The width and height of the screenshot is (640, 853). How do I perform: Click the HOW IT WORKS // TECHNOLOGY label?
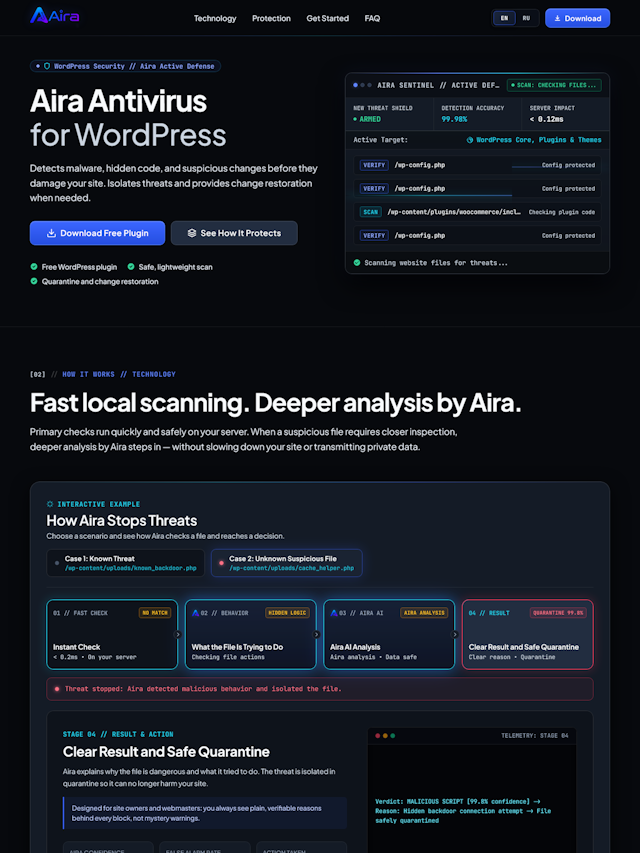[x=119, y=374]
